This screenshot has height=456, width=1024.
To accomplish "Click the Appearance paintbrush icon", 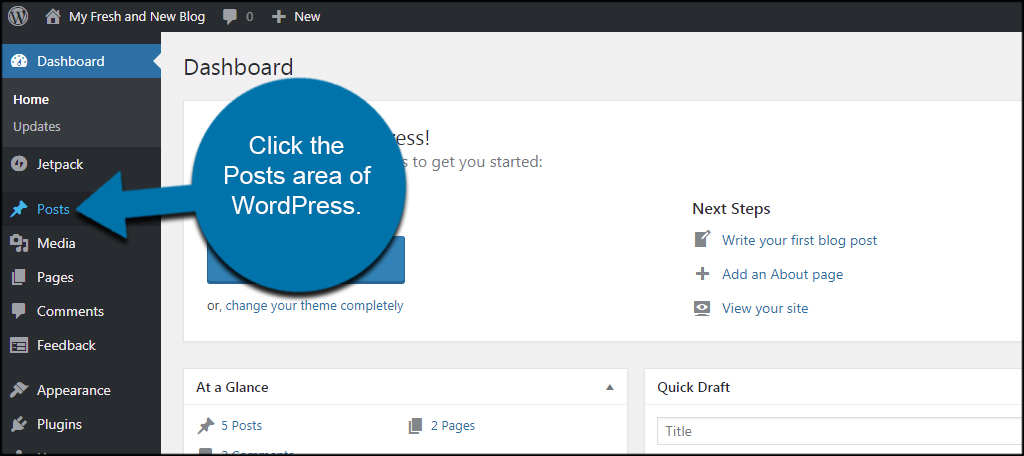I will click(x=20, y=390).
